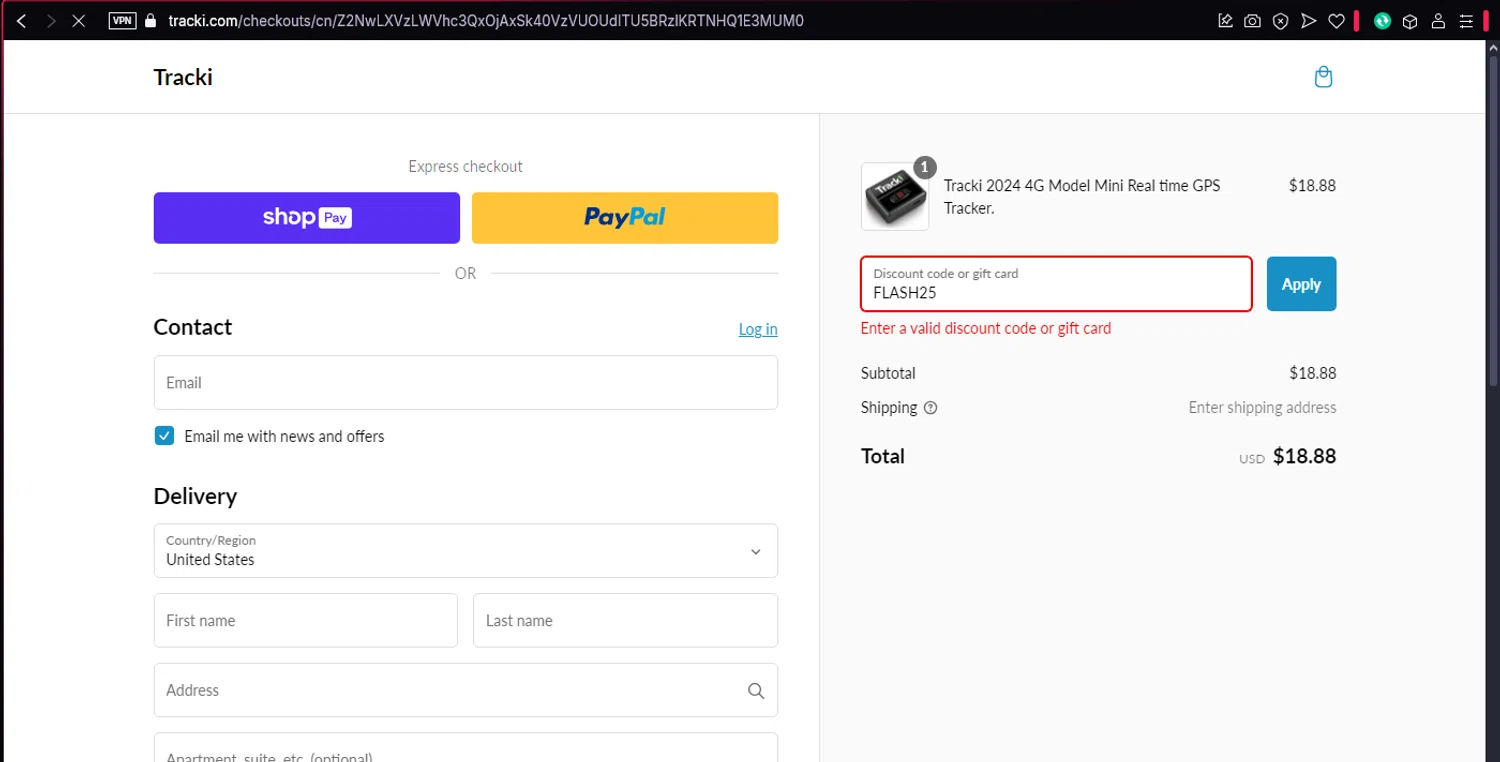
Task: Click the address search magnifier icon
Action: [756, 690]
